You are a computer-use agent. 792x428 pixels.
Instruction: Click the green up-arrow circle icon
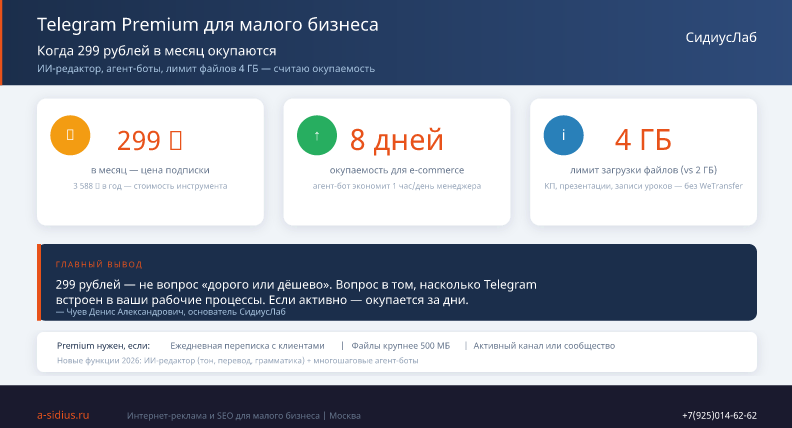317,135
